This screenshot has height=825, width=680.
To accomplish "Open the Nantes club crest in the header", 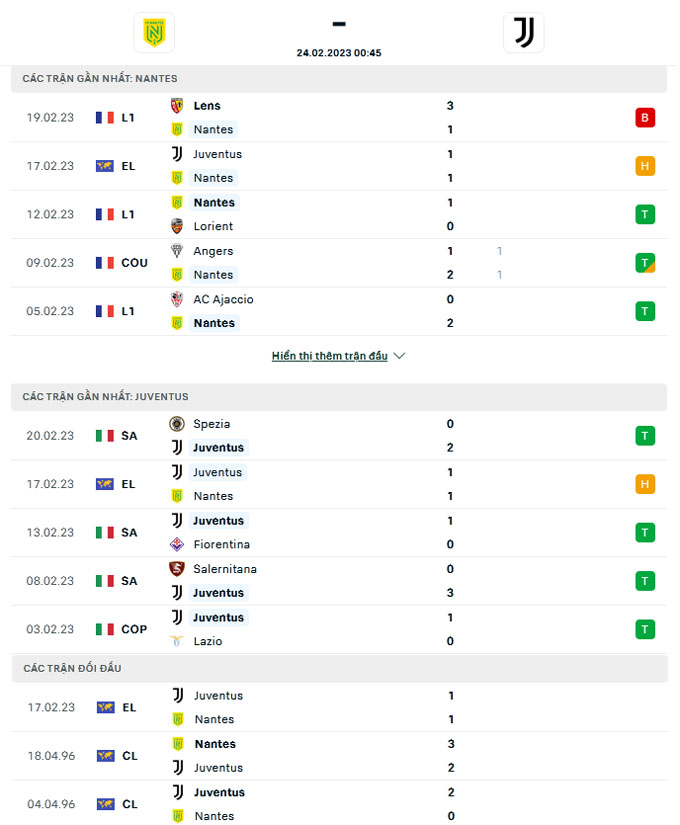I will 154,33.
